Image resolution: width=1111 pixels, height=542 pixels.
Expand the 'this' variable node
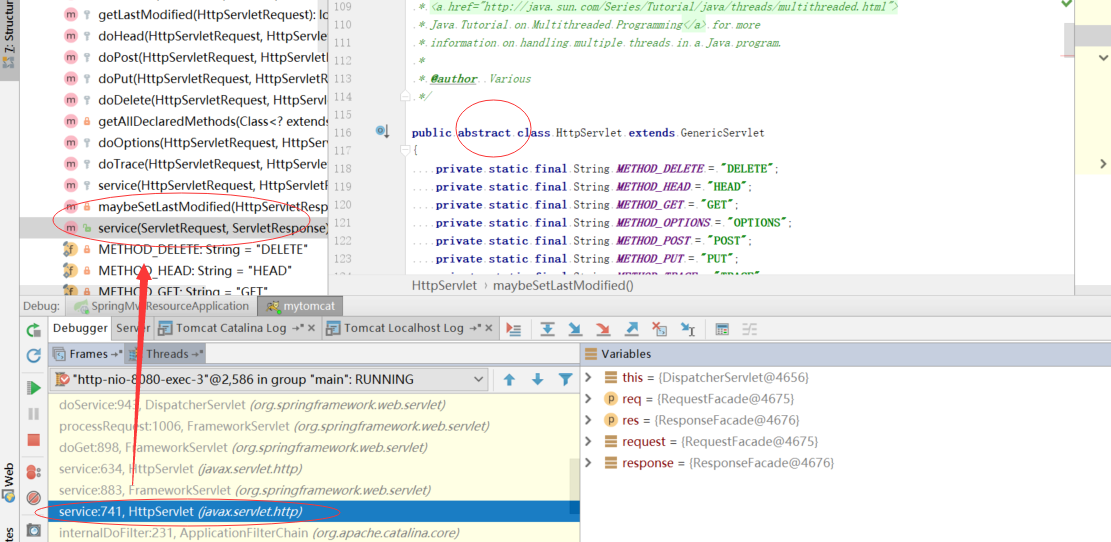pos(587,378)
